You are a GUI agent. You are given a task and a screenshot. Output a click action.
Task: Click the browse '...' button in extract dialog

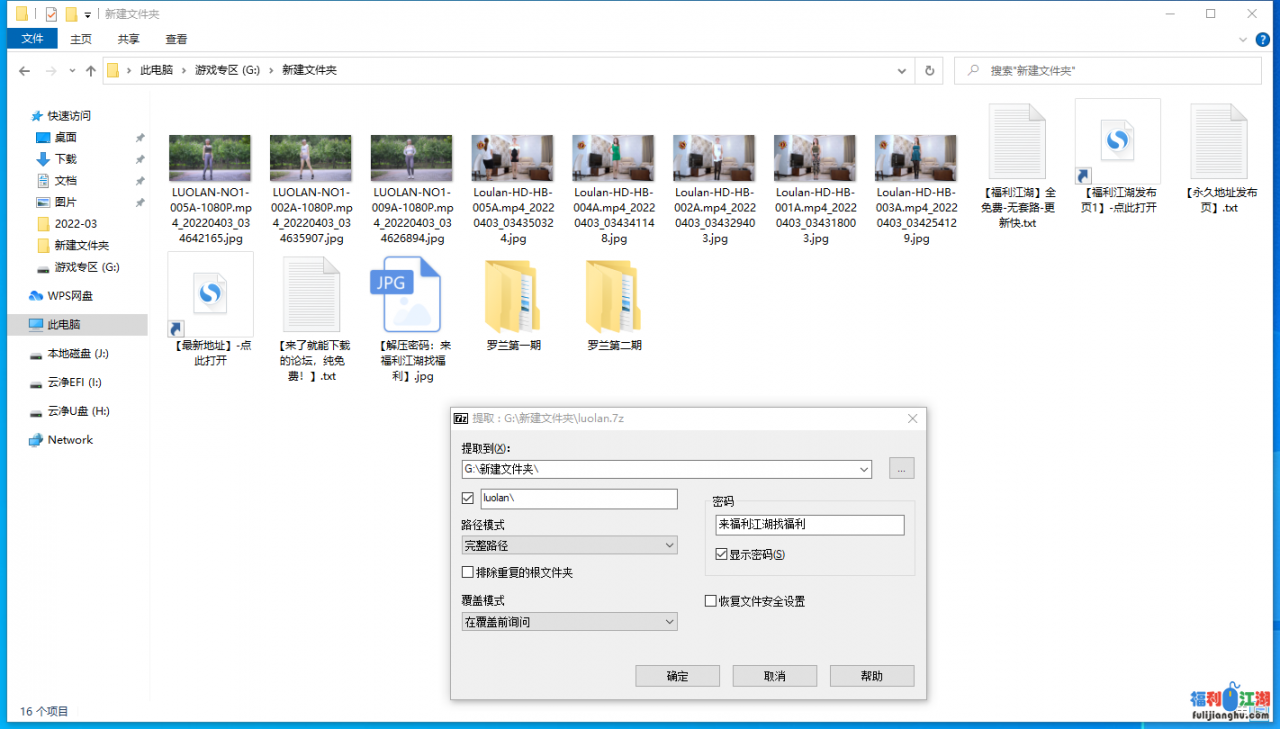901,469
